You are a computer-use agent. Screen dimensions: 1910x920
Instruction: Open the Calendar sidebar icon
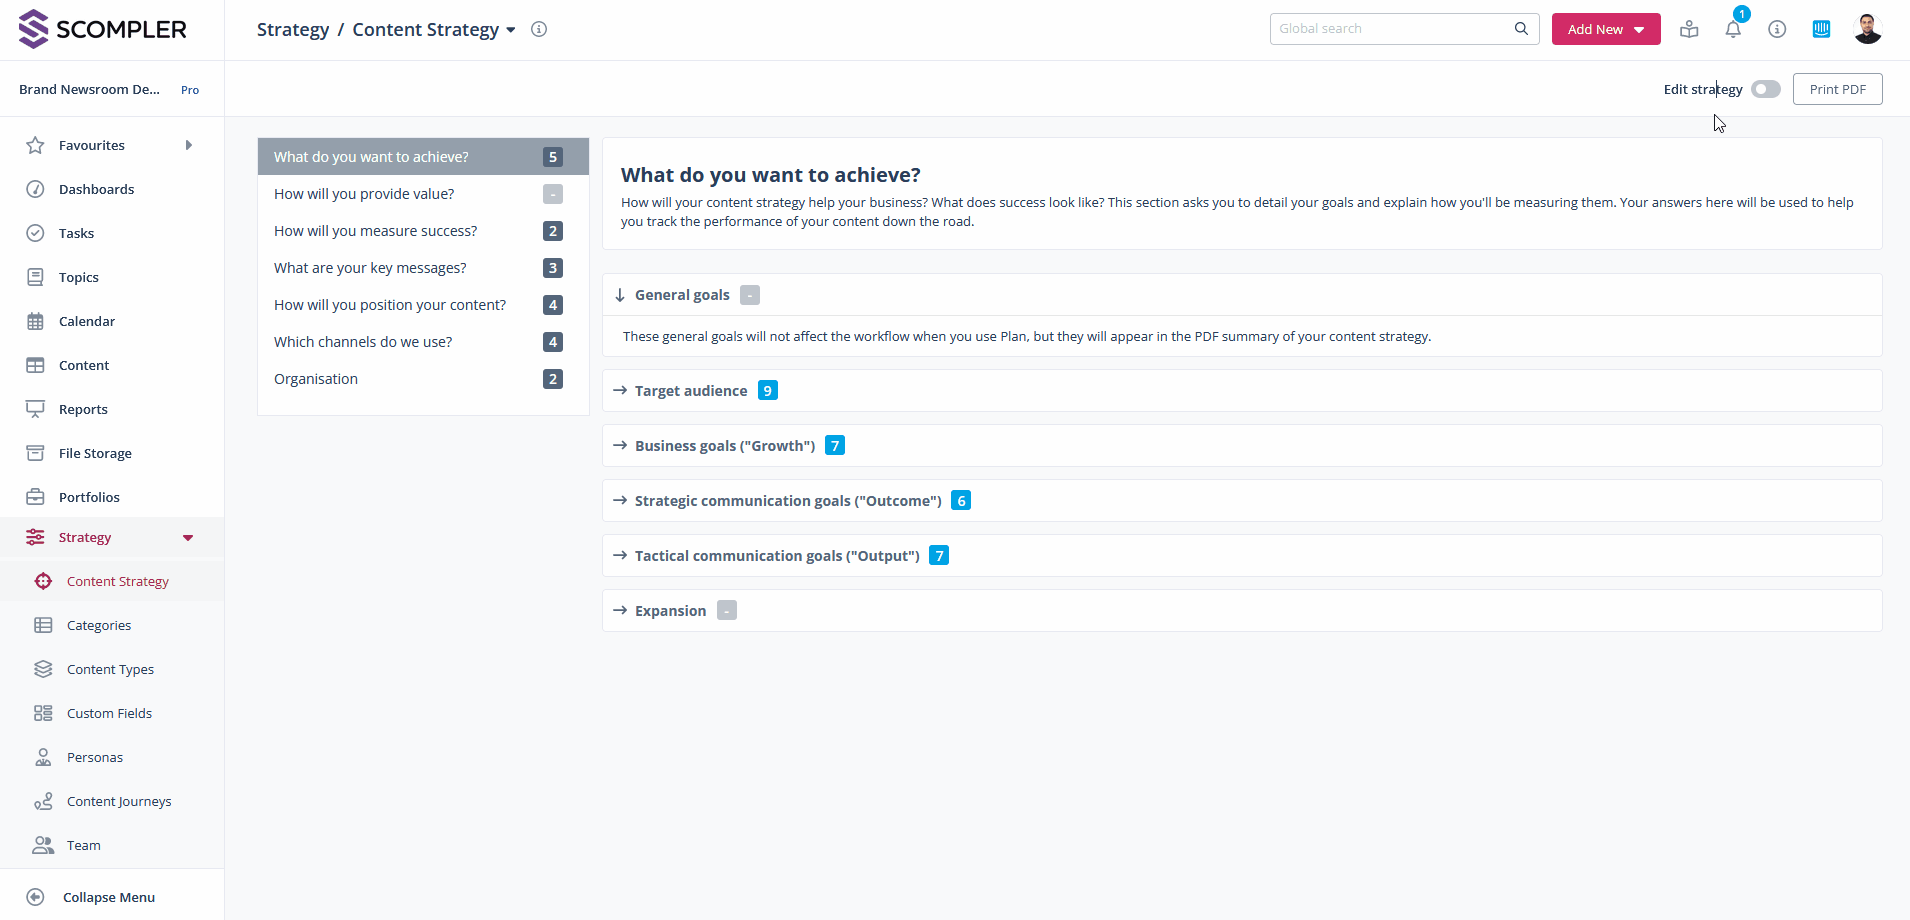click(x=36, y=321)
